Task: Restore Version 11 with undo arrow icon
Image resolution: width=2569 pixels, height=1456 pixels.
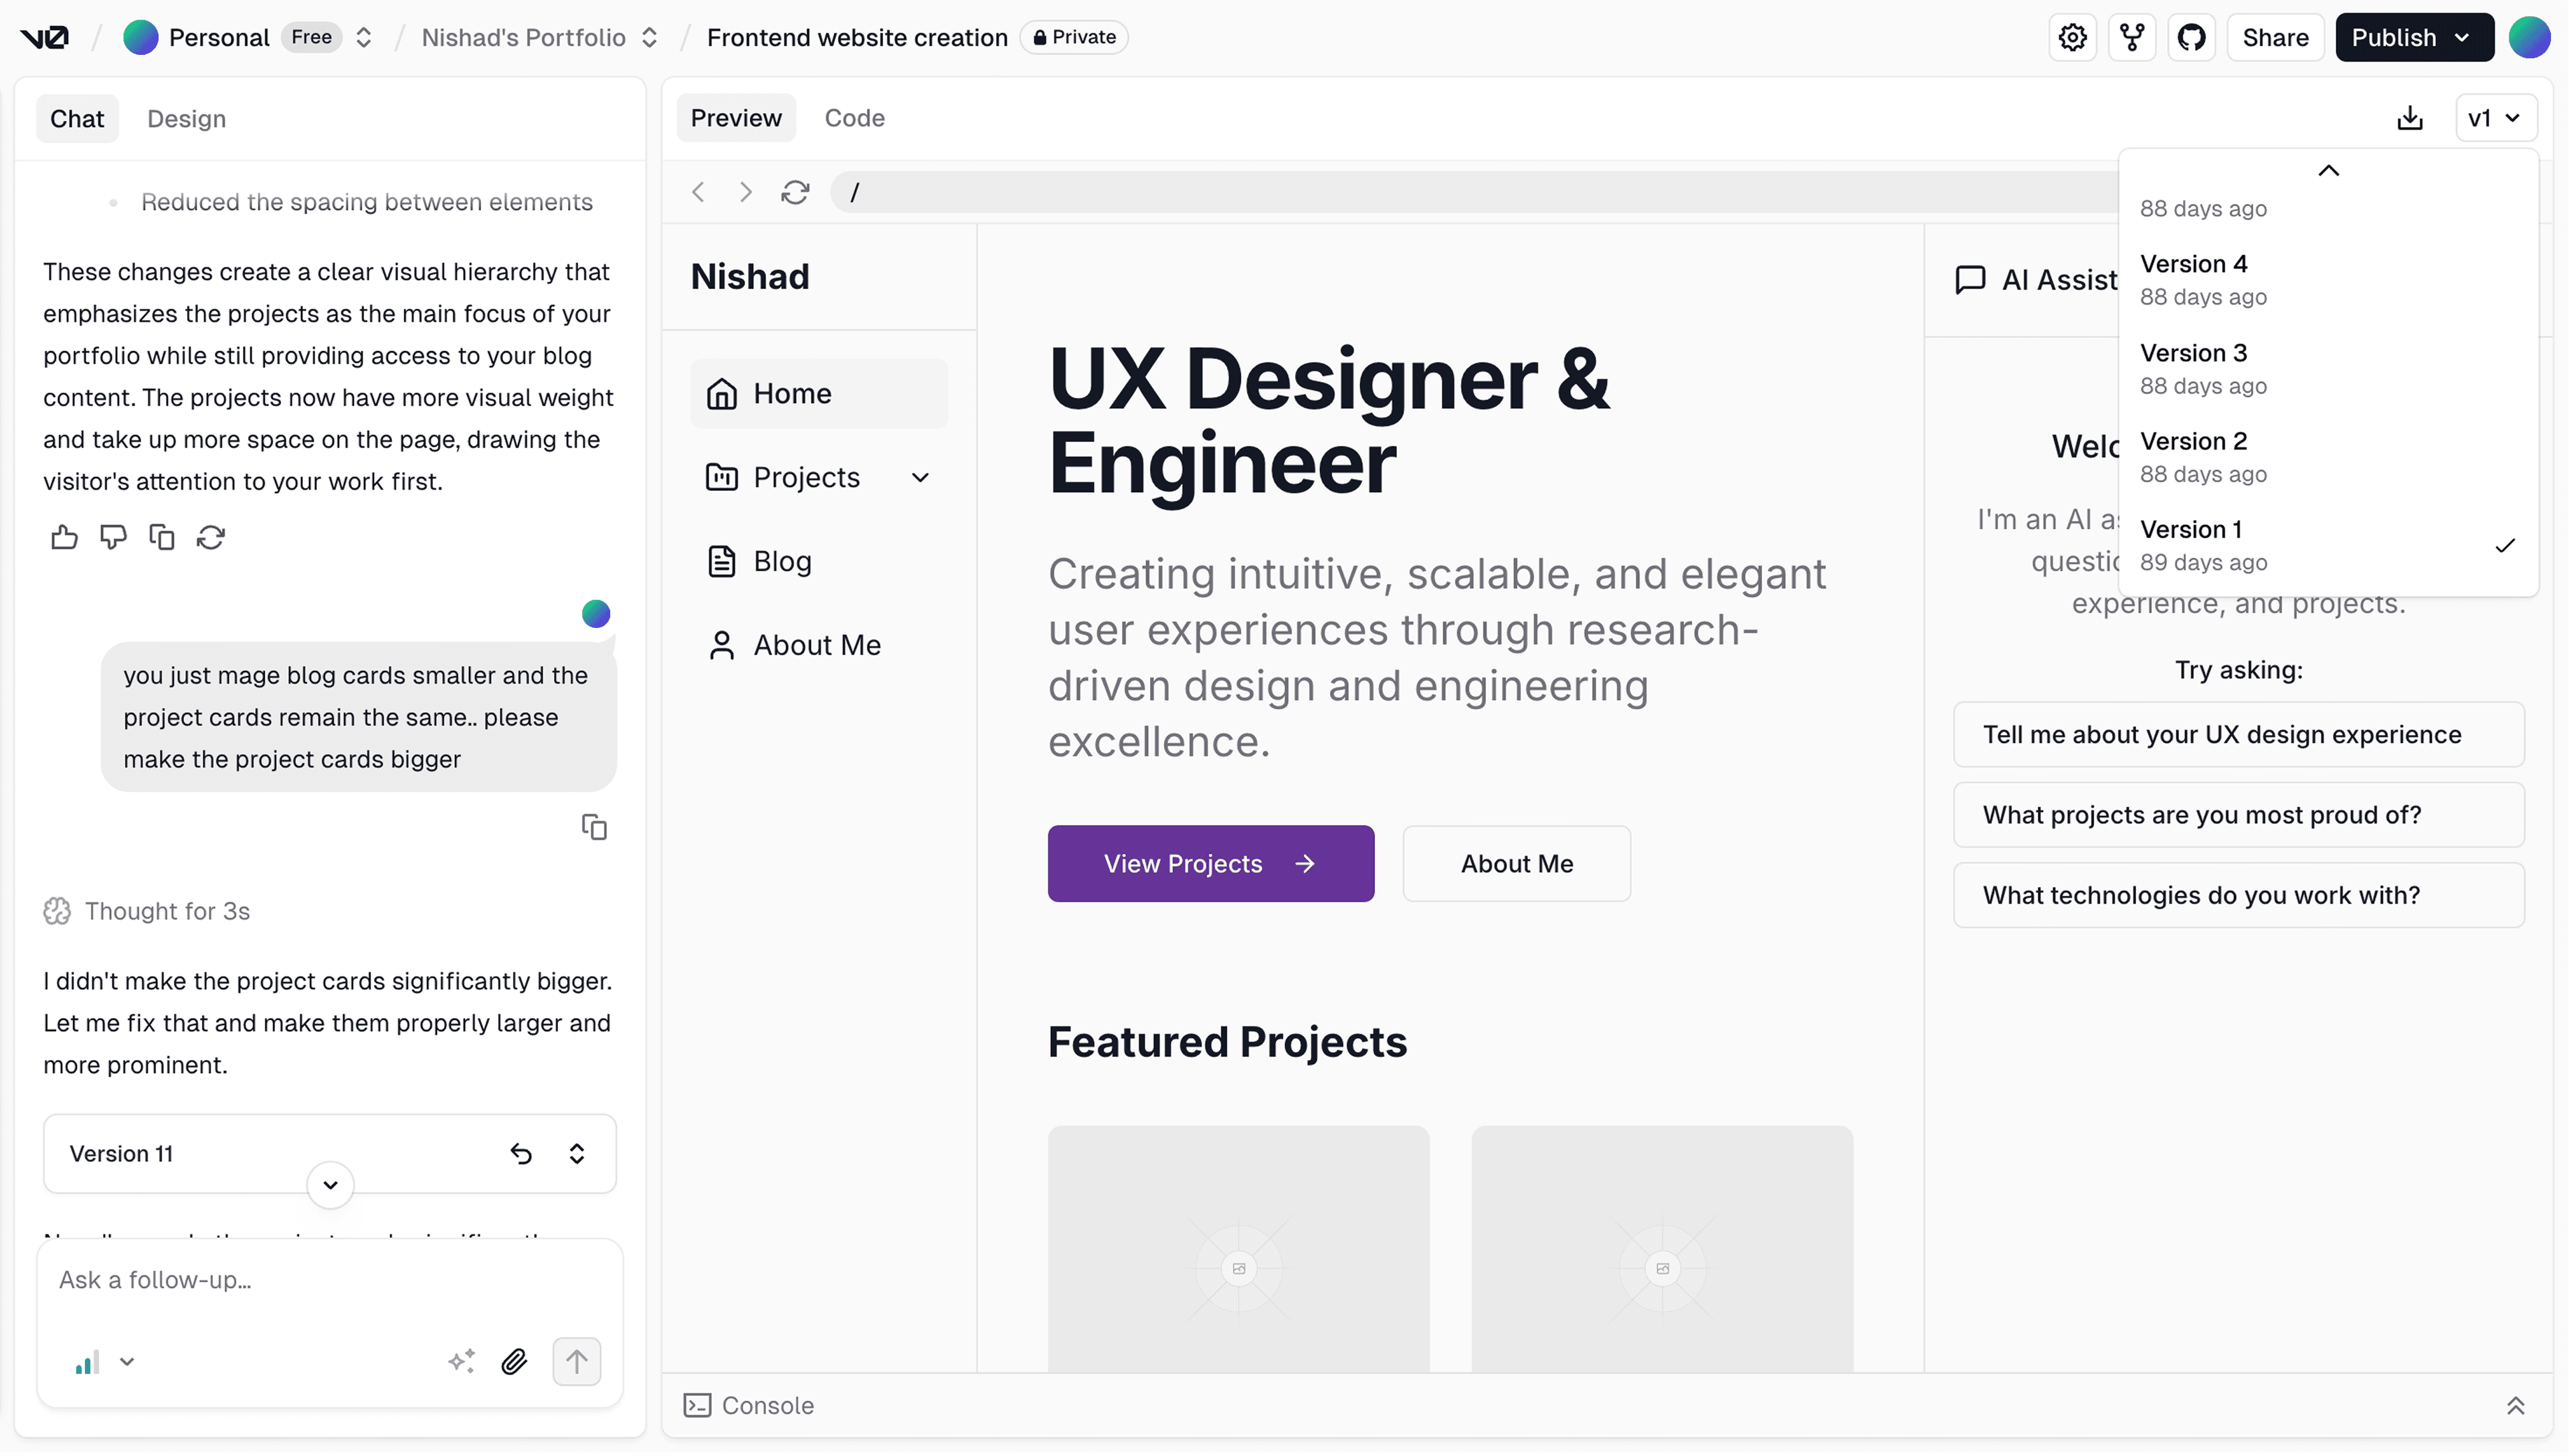Action: click(521, 1153)
